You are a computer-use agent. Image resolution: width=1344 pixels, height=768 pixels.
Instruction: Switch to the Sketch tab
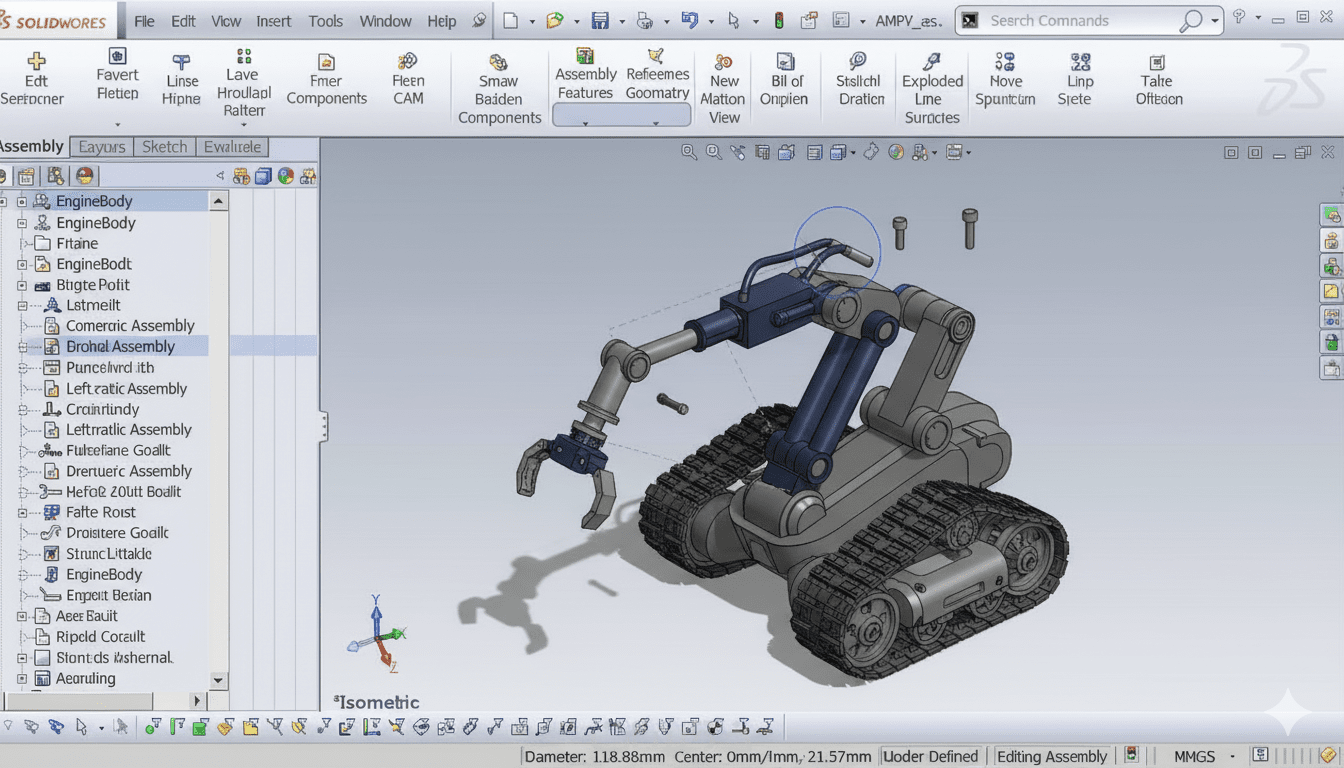coord(164,147)
